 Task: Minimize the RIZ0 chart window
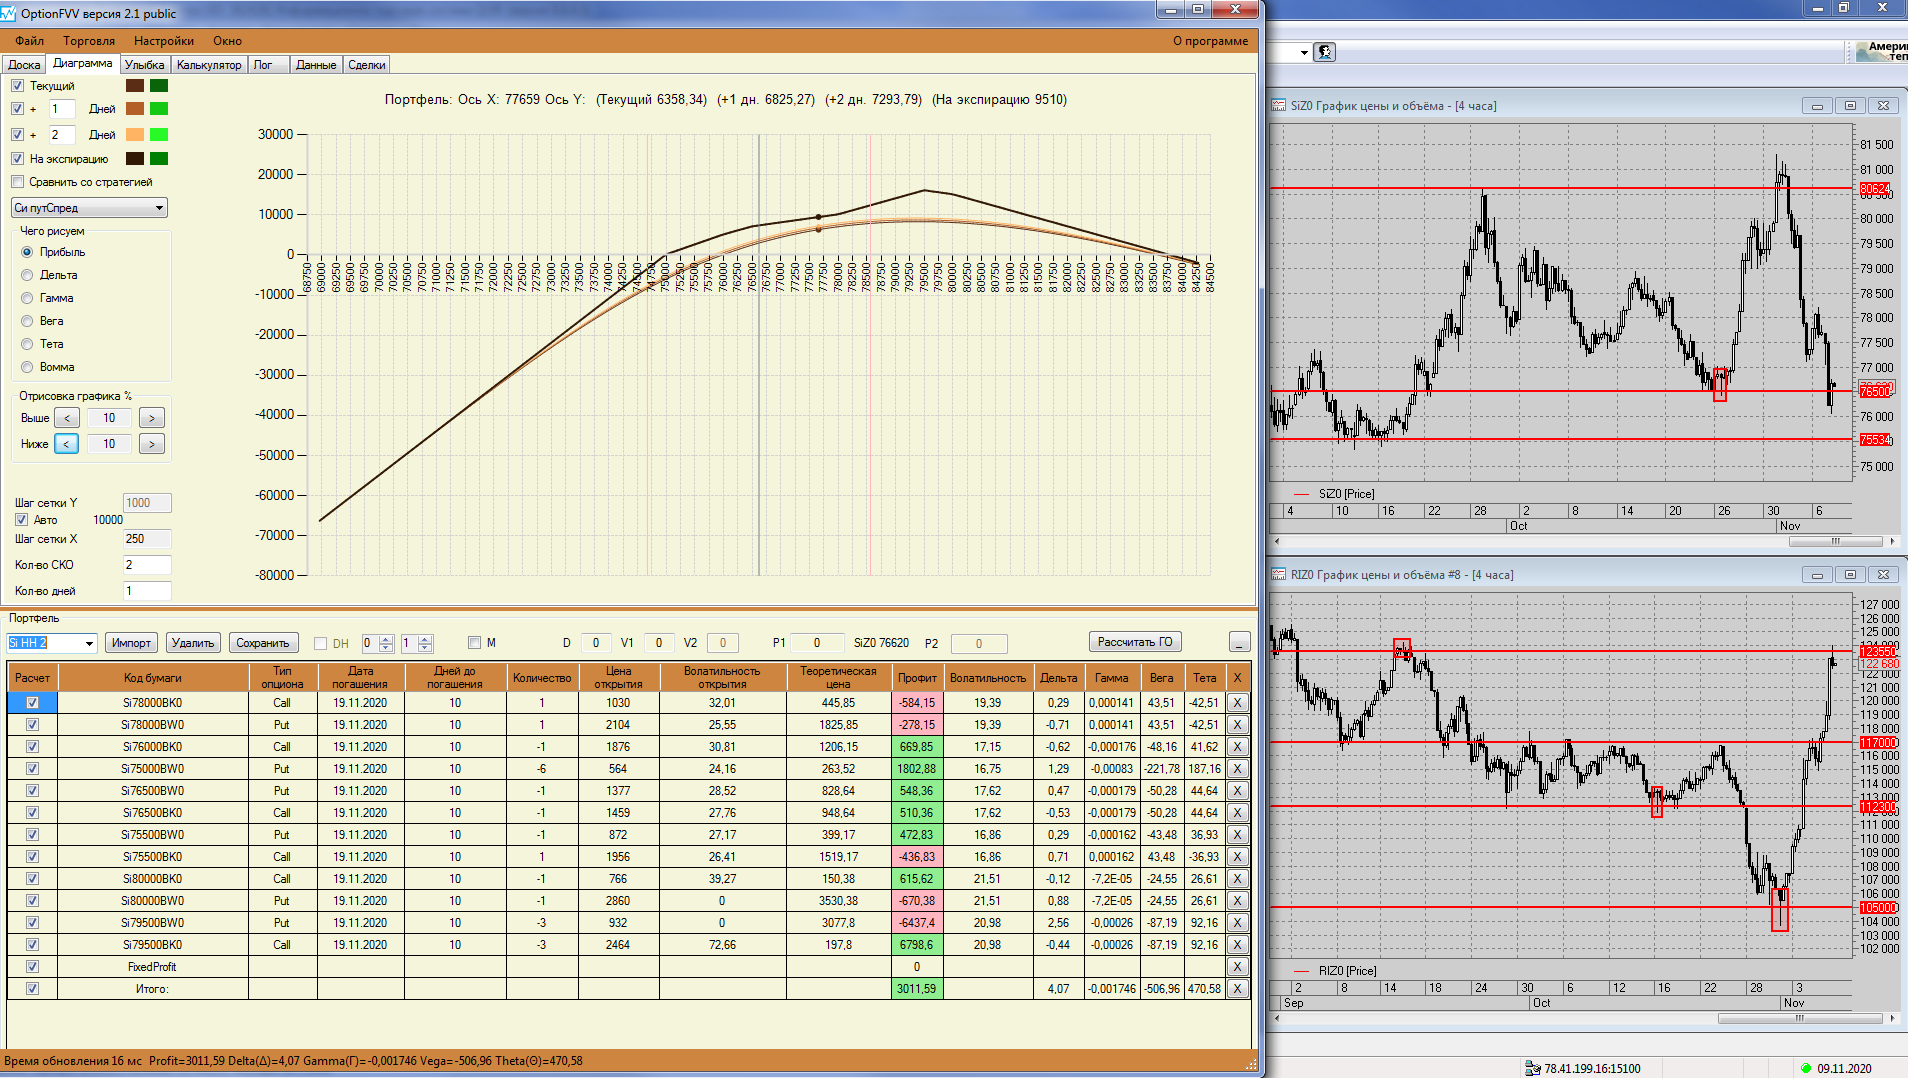[x=1817, y=575]
